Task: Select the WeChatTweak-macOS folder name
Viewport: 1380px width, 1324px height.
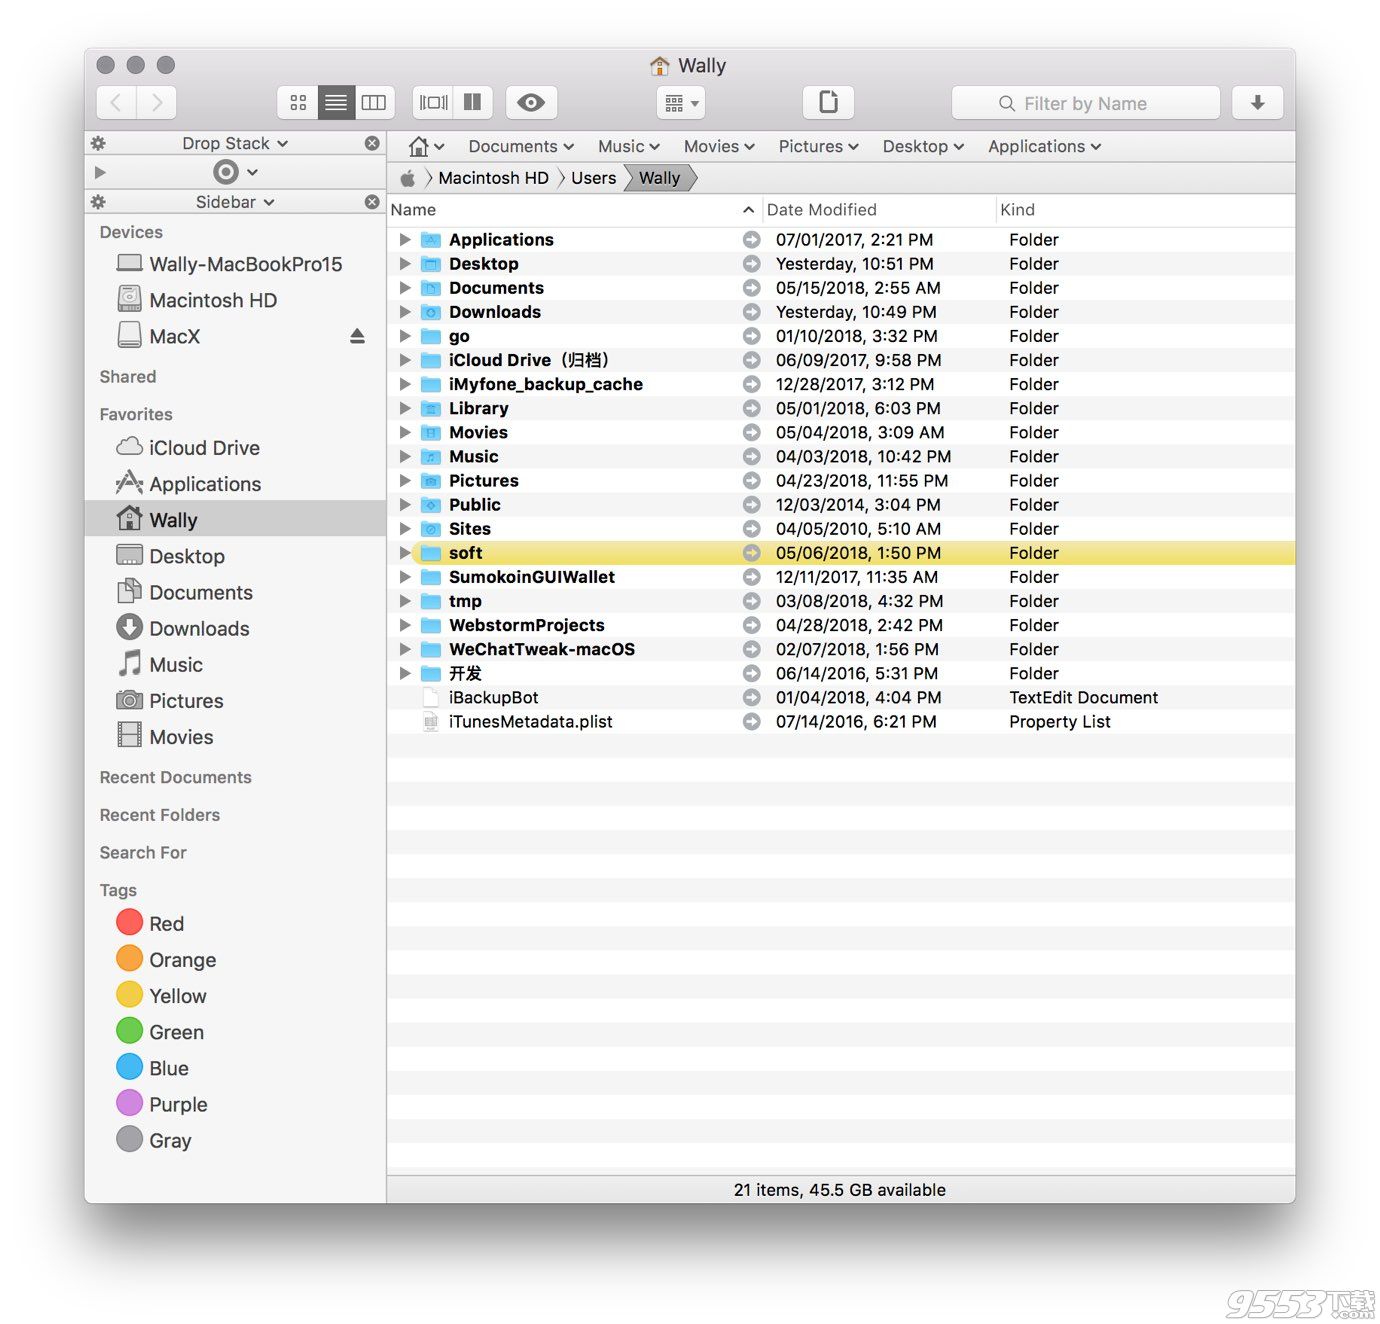Action: click(x=542, y=649)
